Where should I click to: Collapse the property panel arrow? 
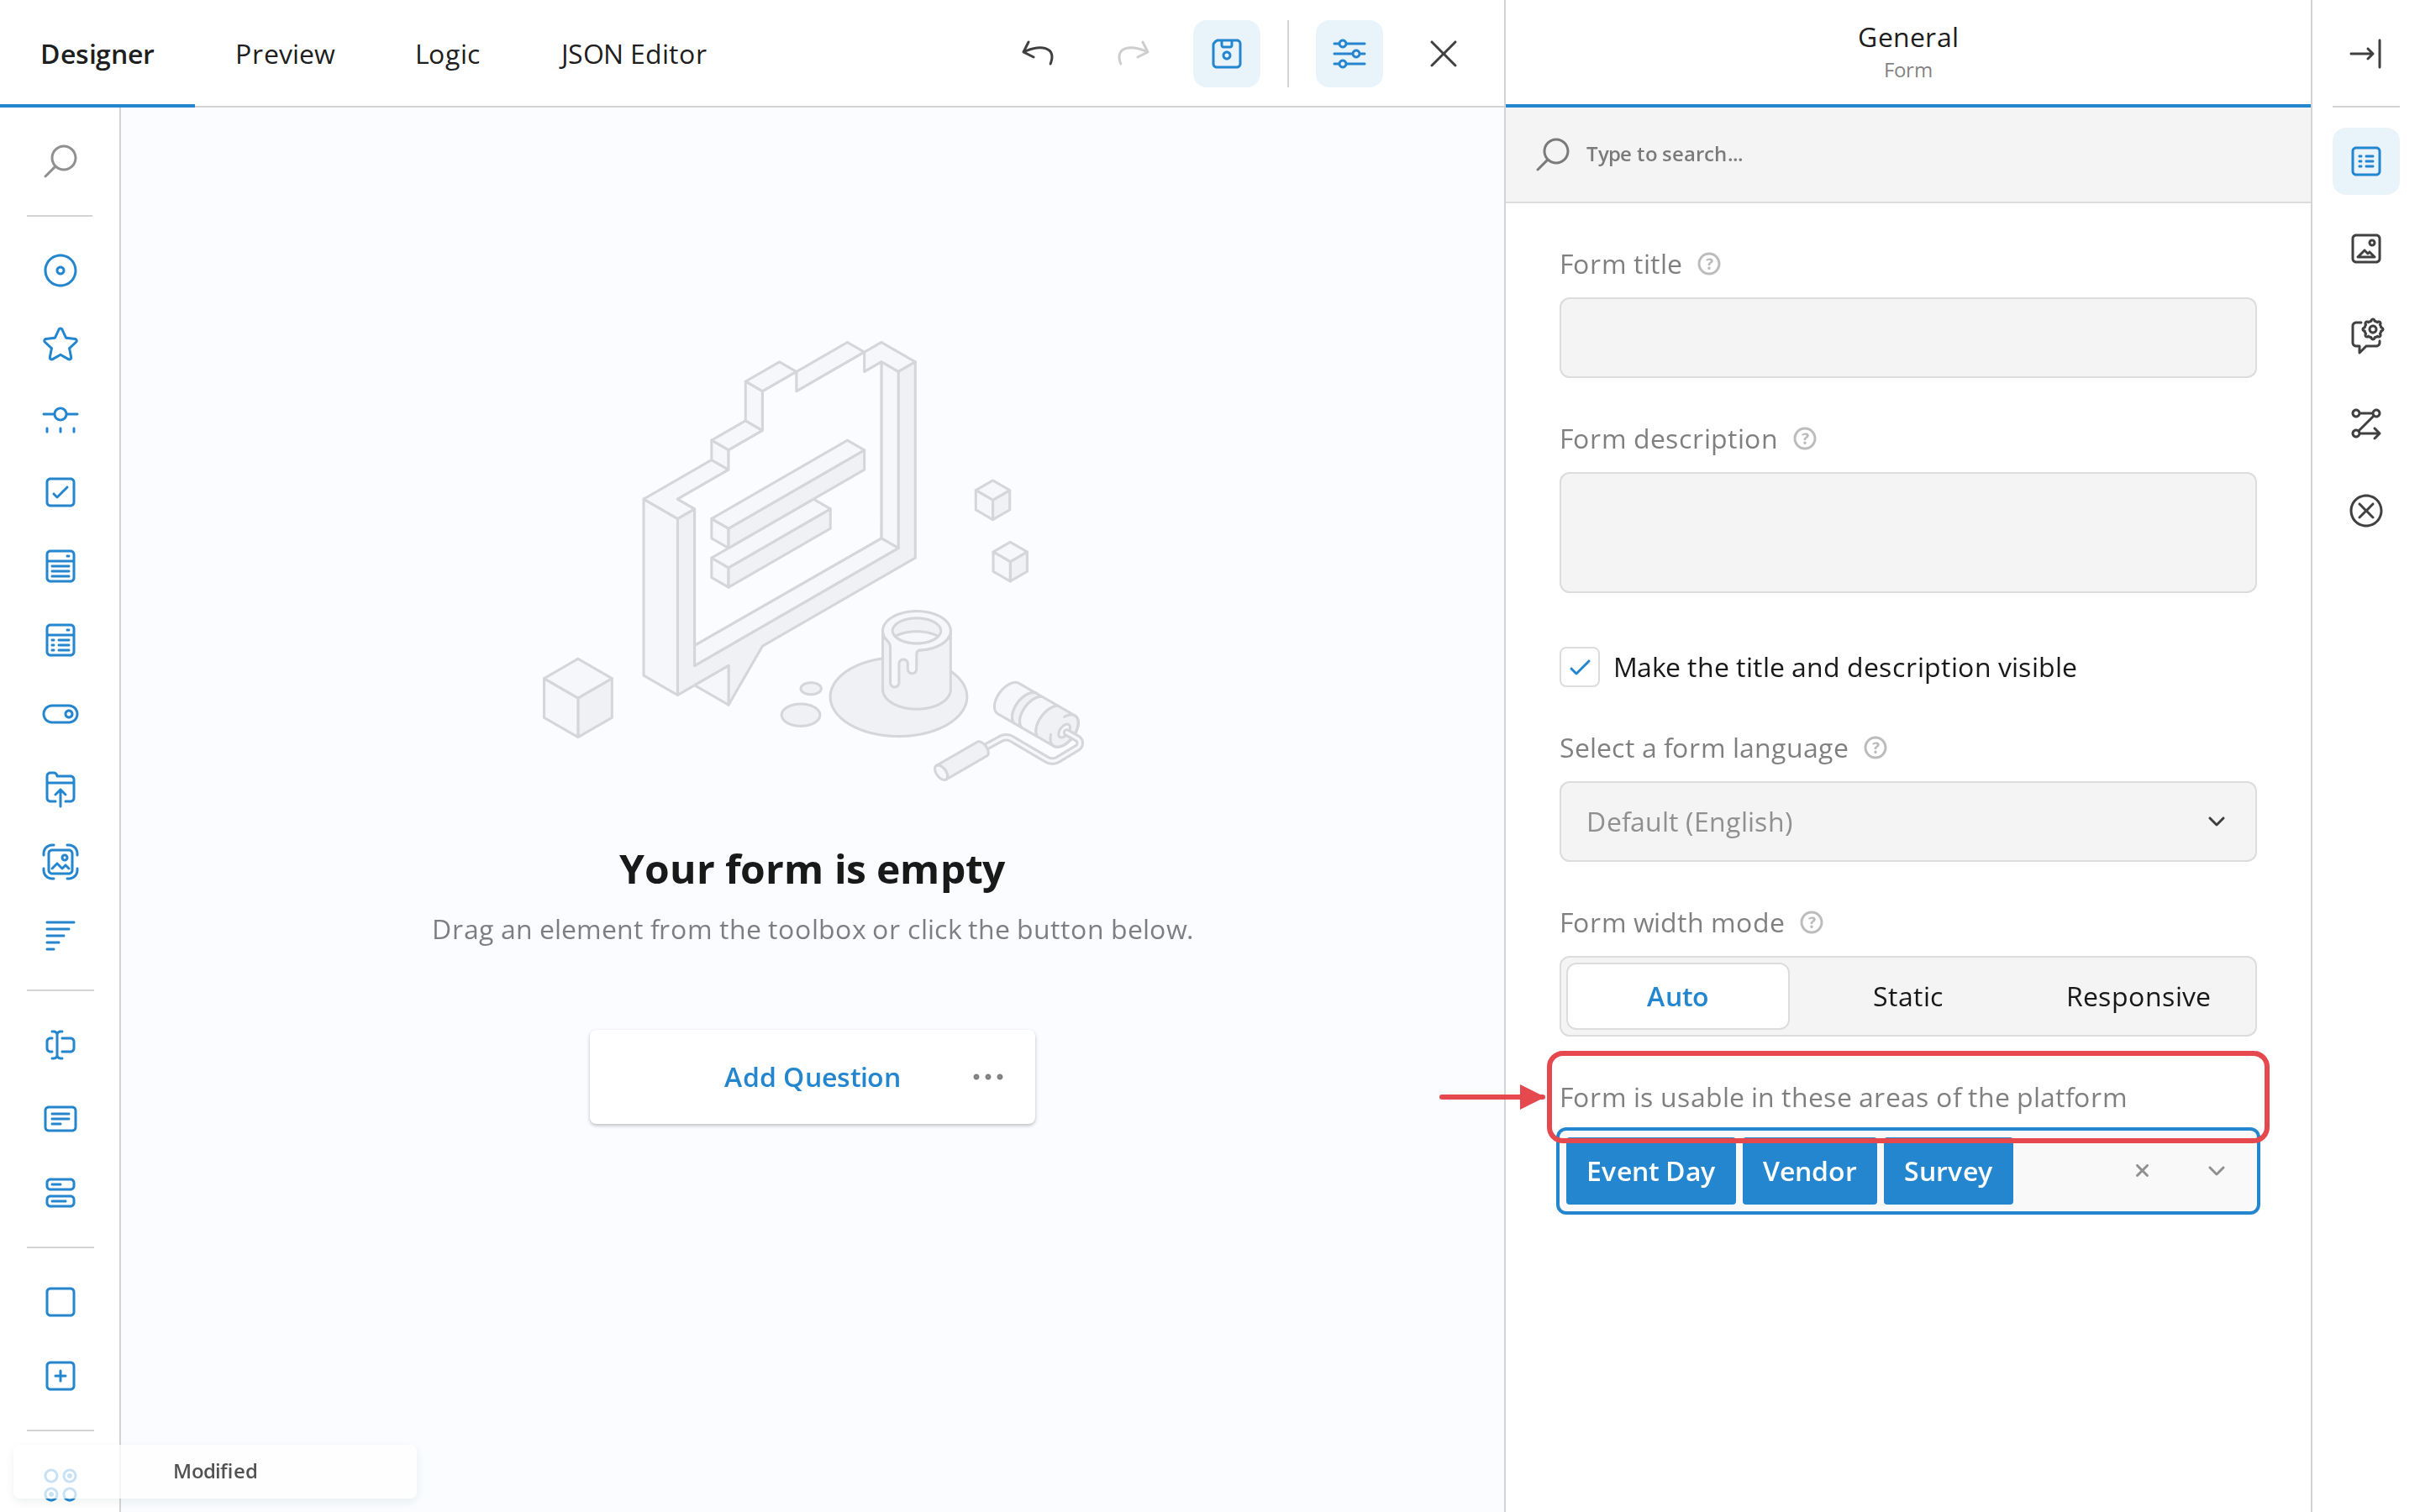coord(2365,53)
